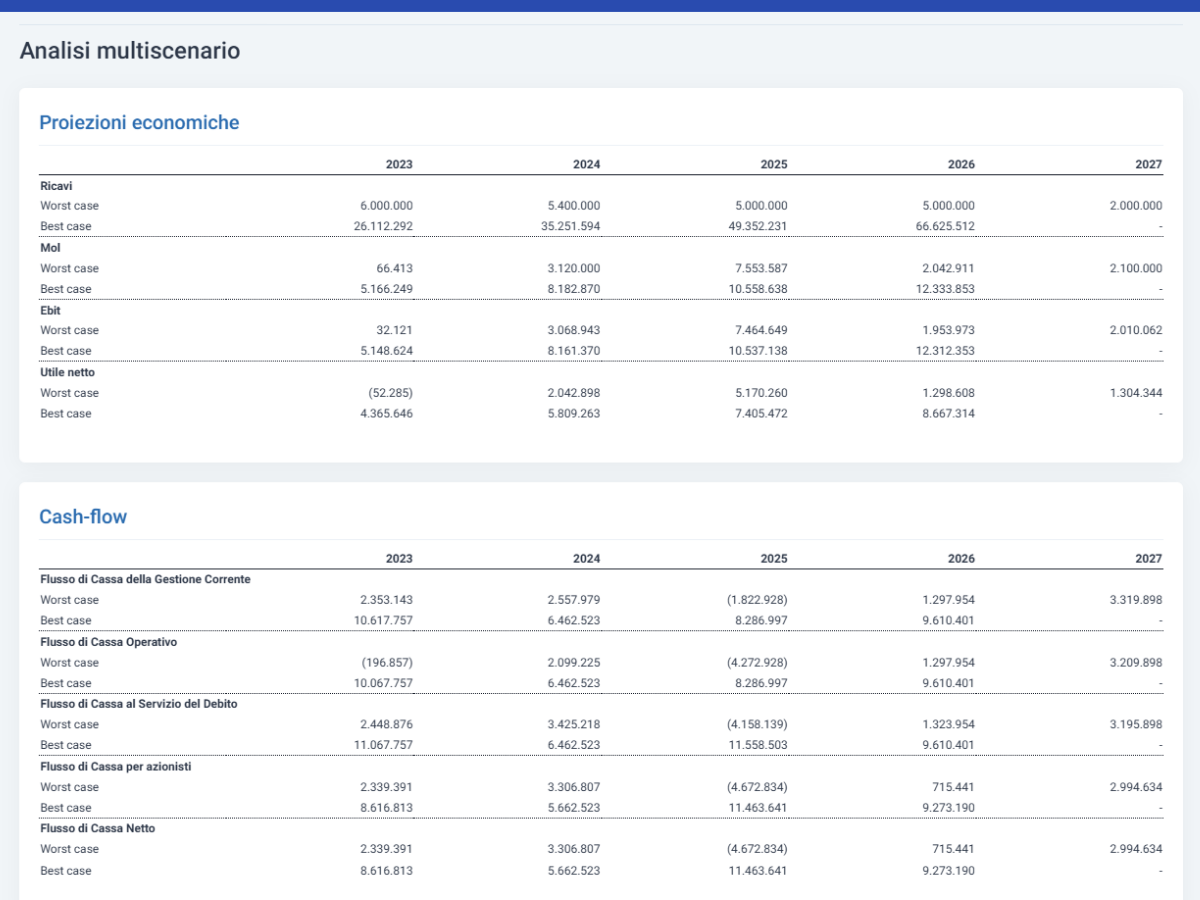Click Utile netto best case 4.365.646
The height and width of the screenshot is (900, 1200).
coord(386,413)
